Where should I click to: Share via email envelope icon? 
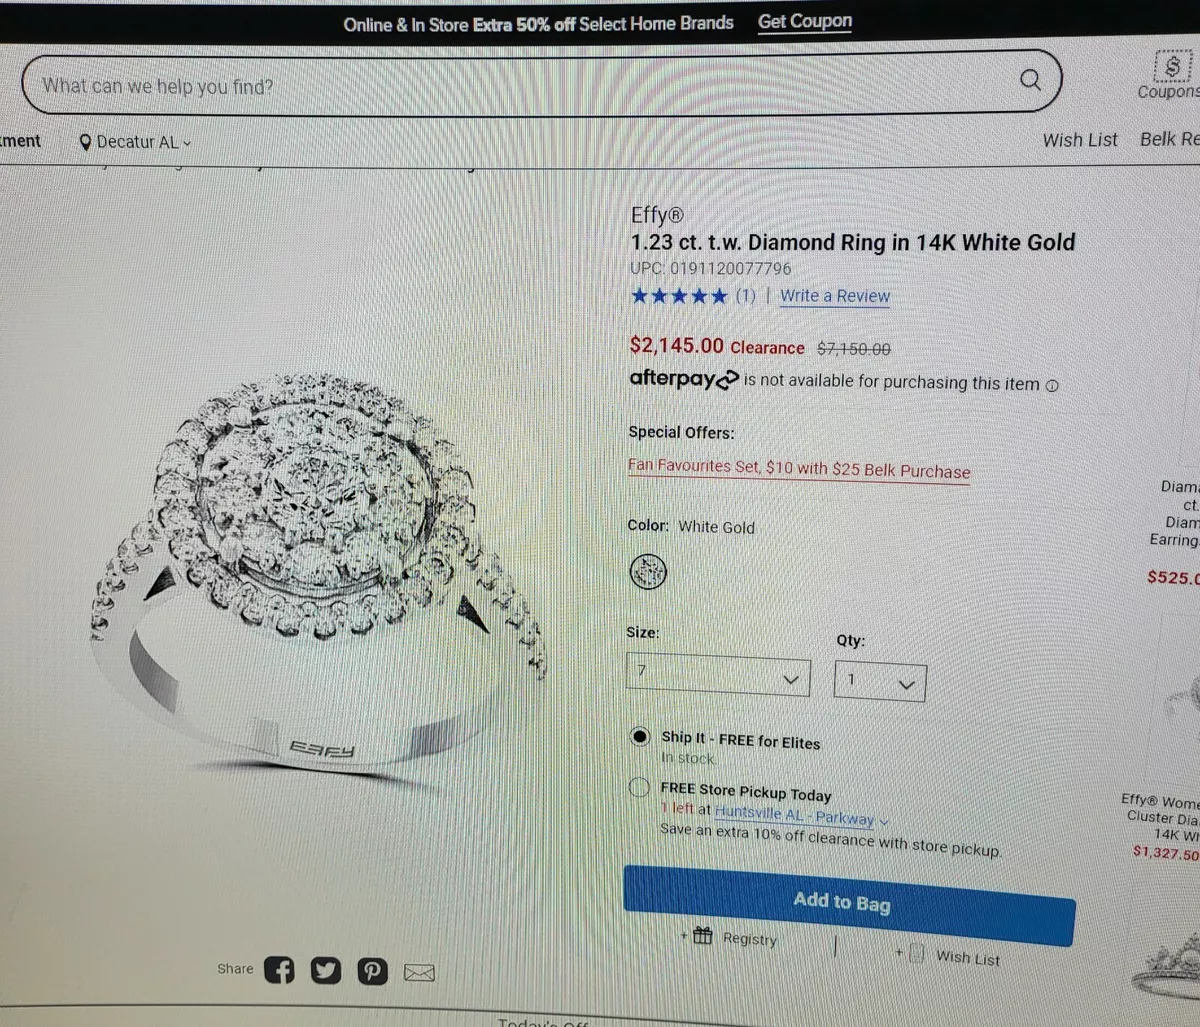click(x=419, y=972)
